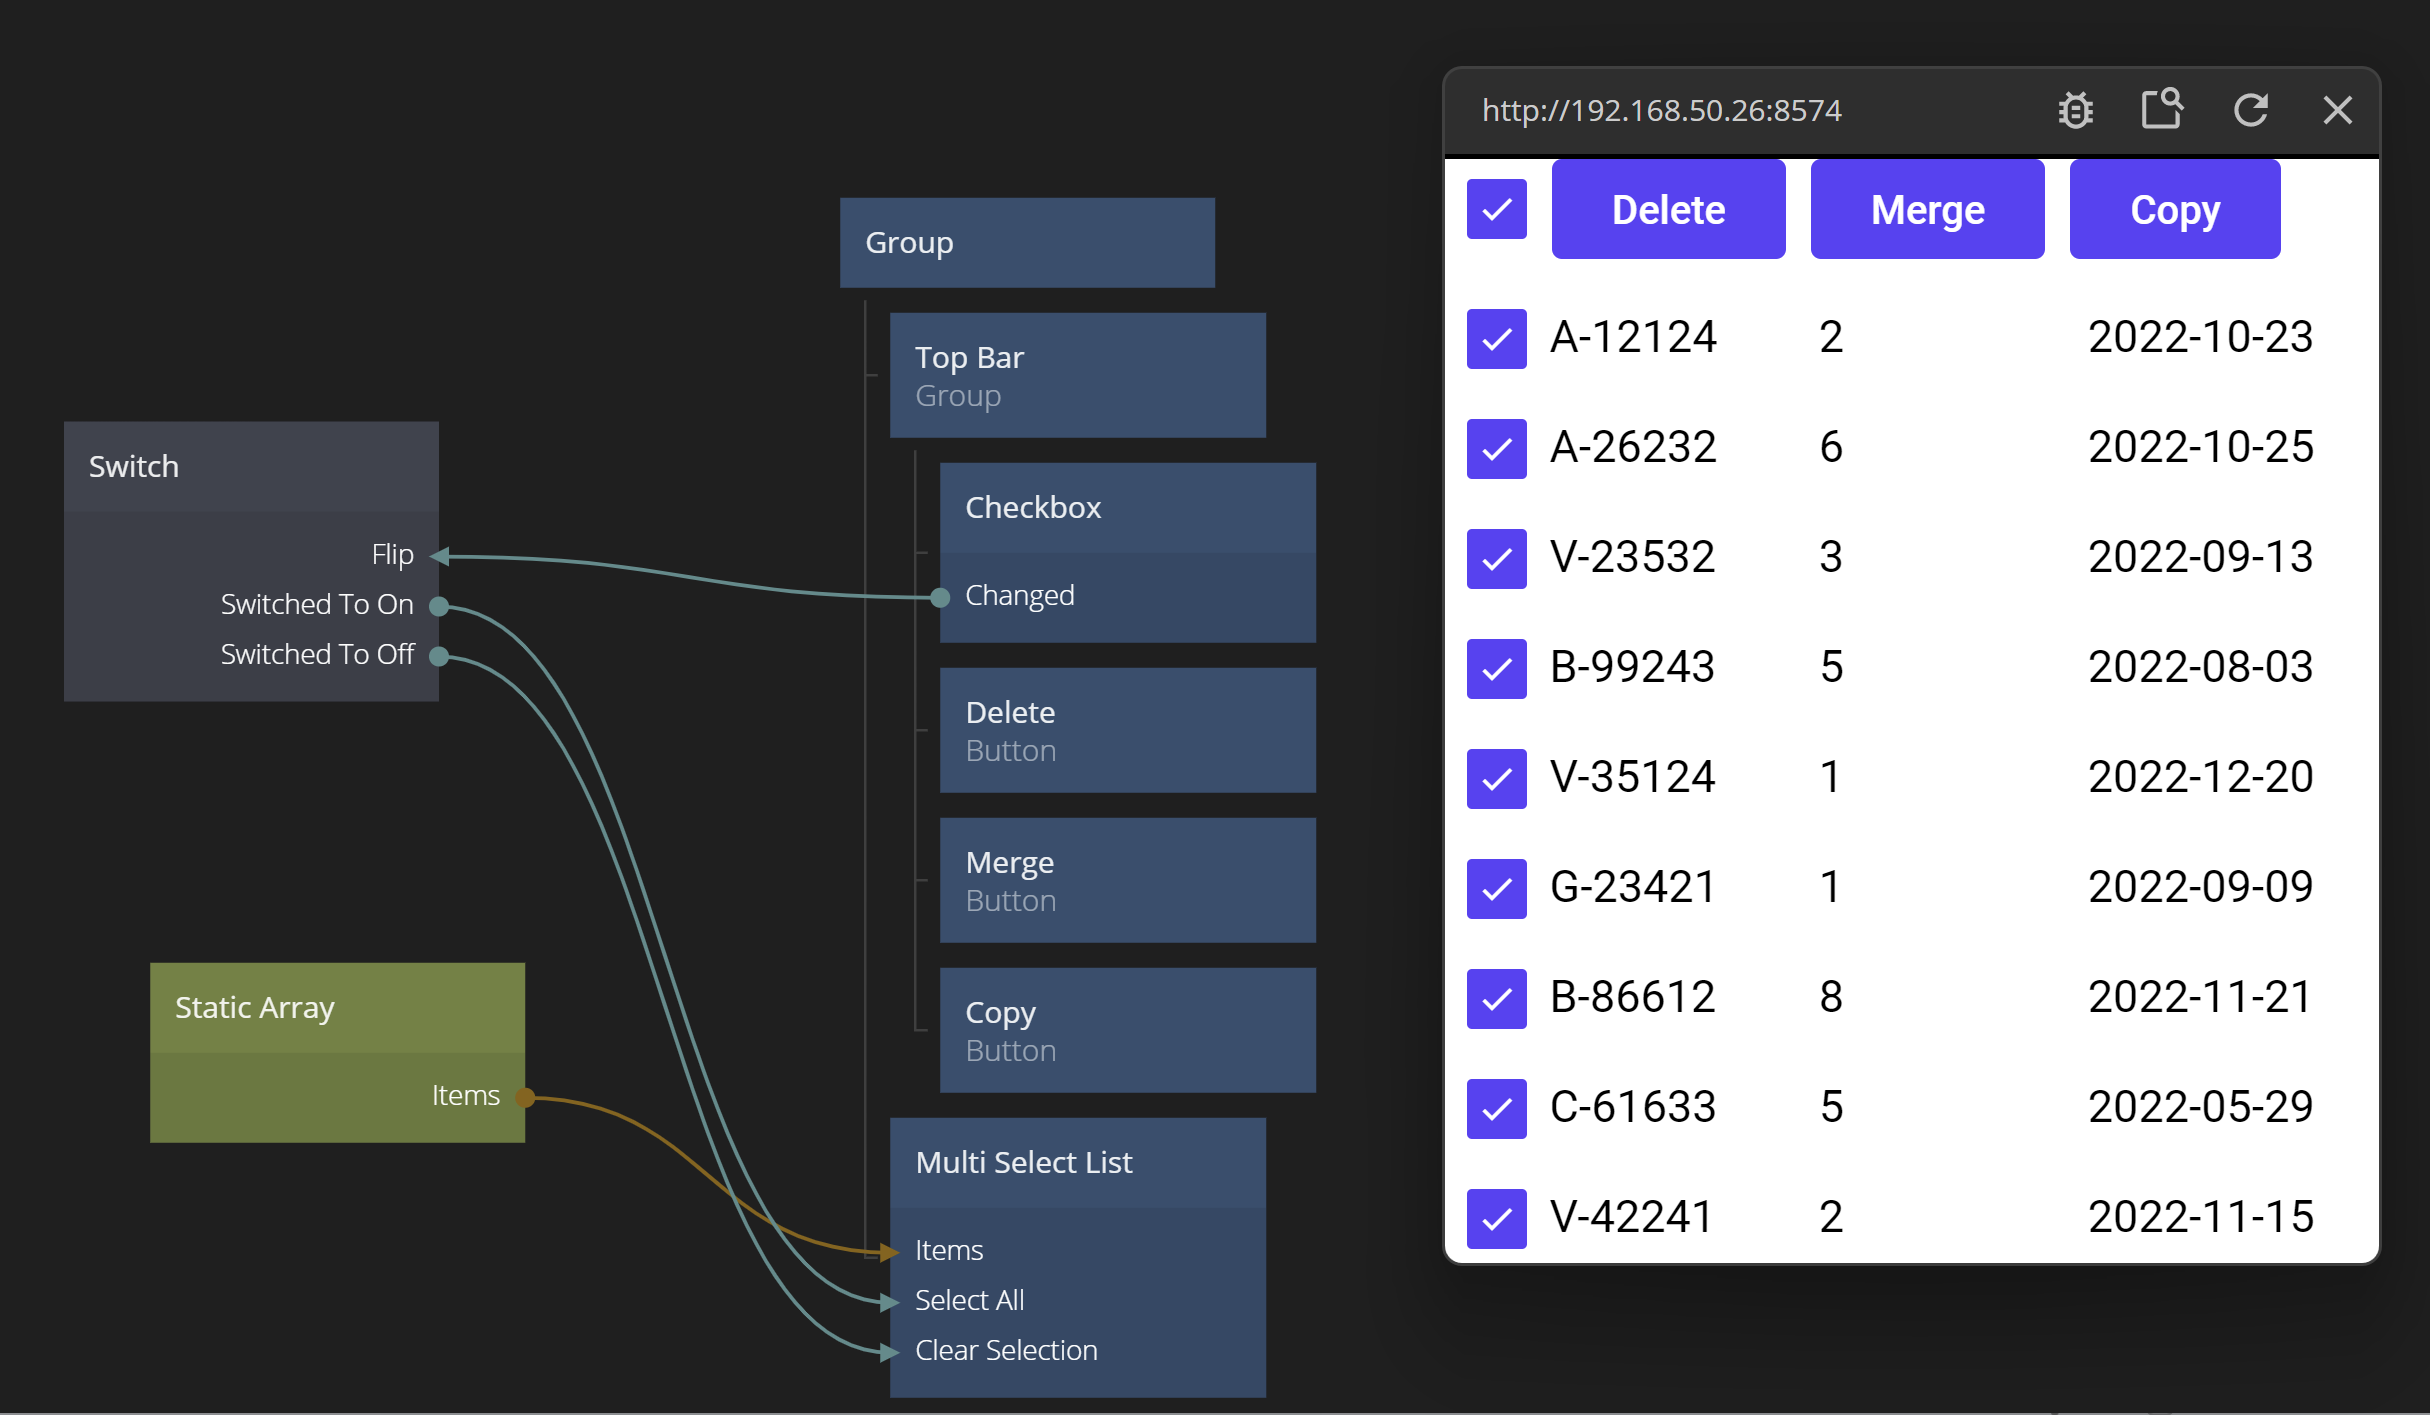2430x1415 pixels.
Task: Toggle the select-all checkbox beside Delete
Action: coord(1496,209)
